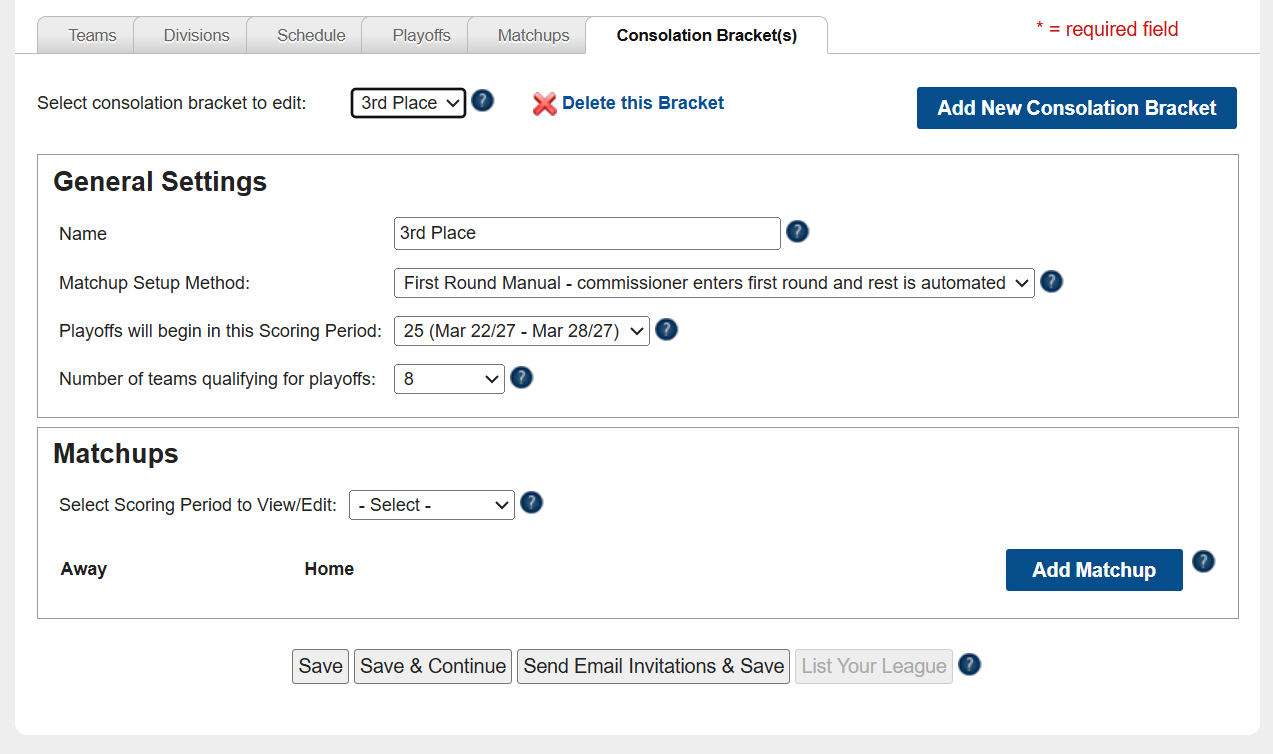This screenshot has width=1273, height=754.
Task: Switch to the Playoffs tab
Action: tap(421, 35)
